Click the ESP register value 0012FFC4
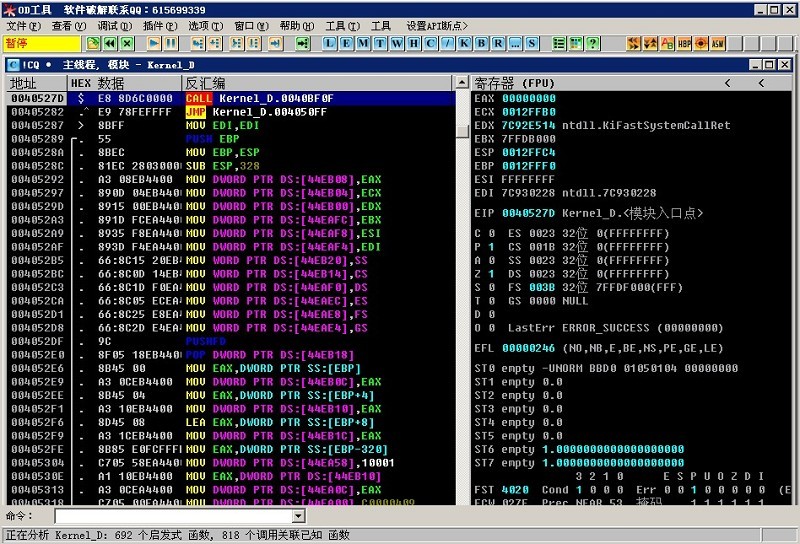Viewport: 800px width, 544px height. 529,152
